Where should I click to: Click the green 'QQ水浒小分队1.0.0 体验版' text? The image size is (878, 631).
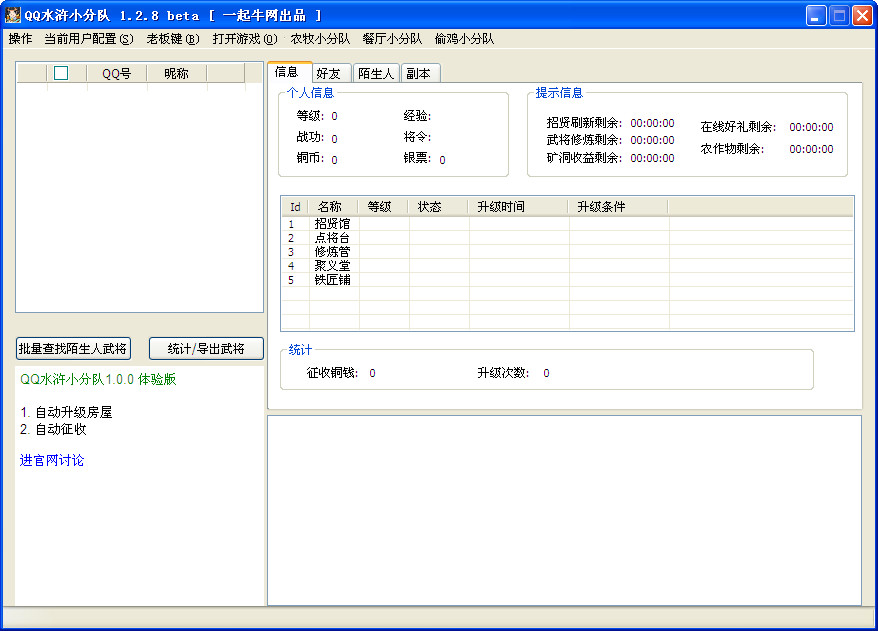(99, 379)
